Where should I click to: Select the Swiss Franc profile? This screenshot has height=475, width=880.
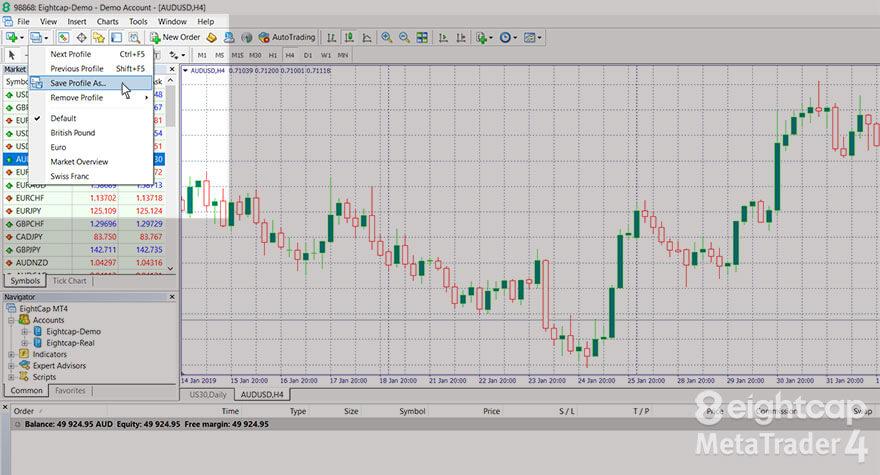(91, 176)
